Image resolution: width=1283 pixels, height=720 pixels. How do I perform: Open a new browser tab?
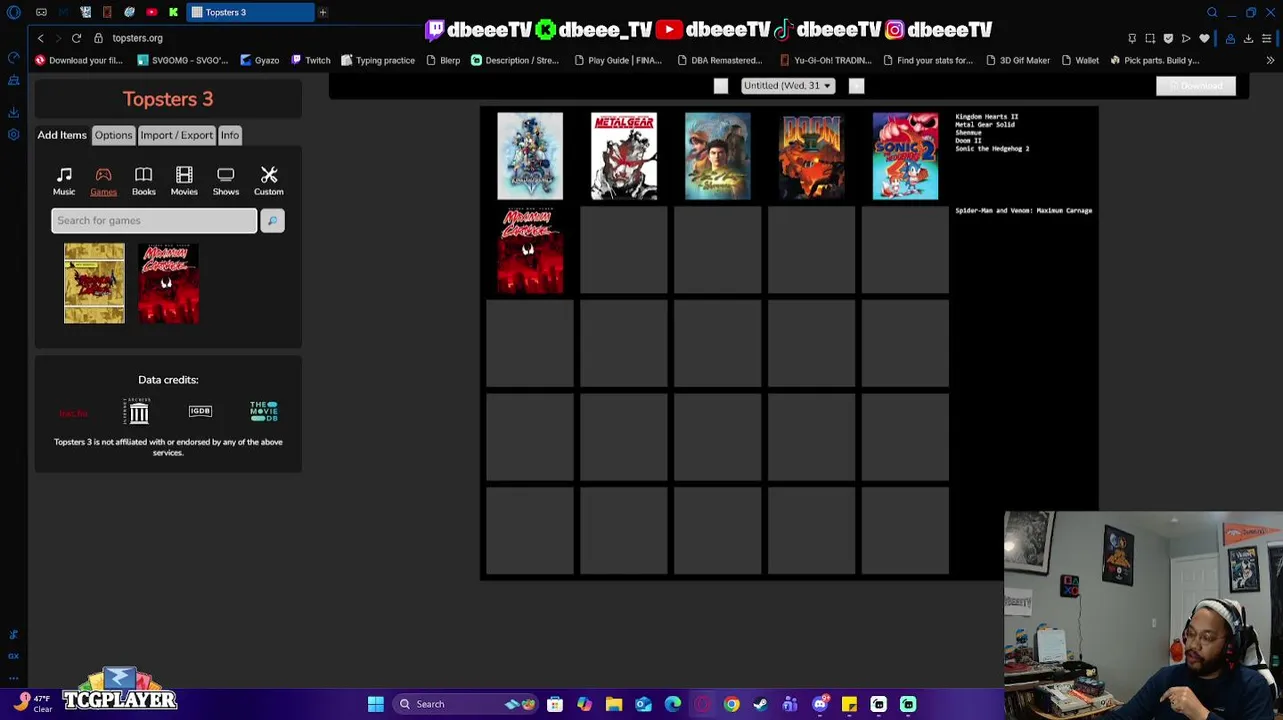coord(323,12)
